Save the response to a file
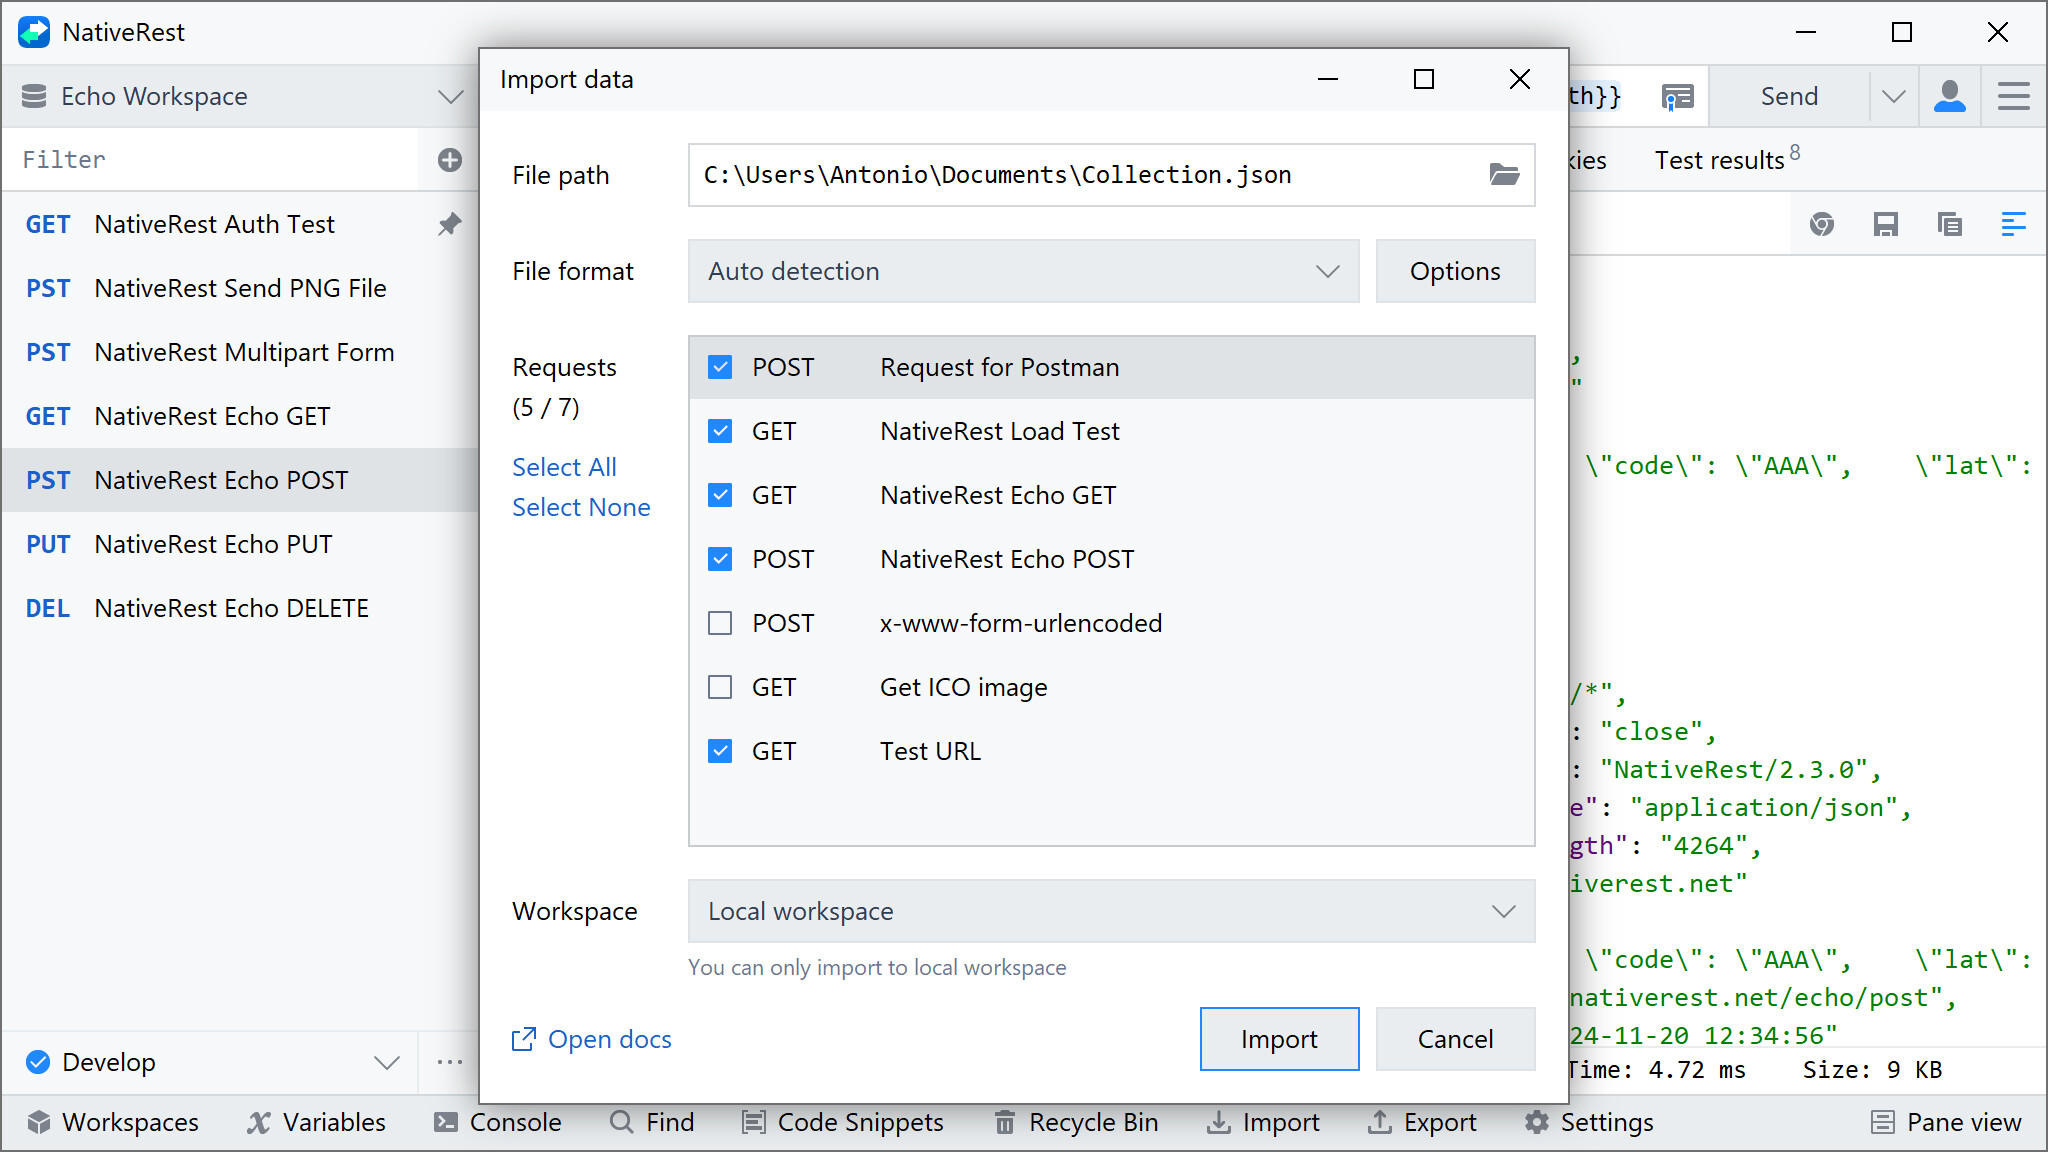Image resolution: width=2048 pixels, height=1152 pixels. click(1887, 224)
